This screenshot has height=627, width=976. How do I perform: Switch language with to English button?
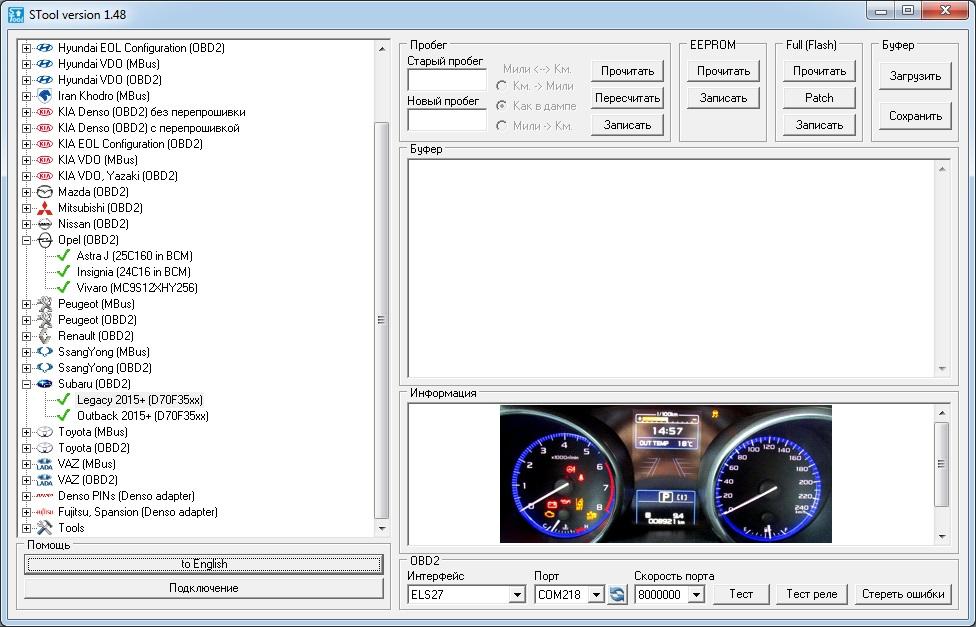204,564
